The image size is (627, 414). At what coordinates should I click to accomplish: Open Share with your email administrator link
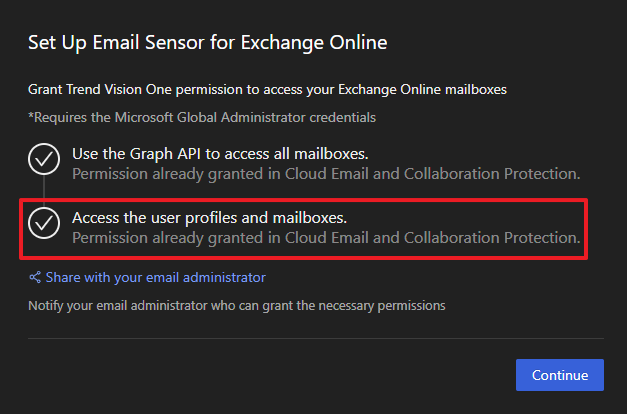coord(155,277)
